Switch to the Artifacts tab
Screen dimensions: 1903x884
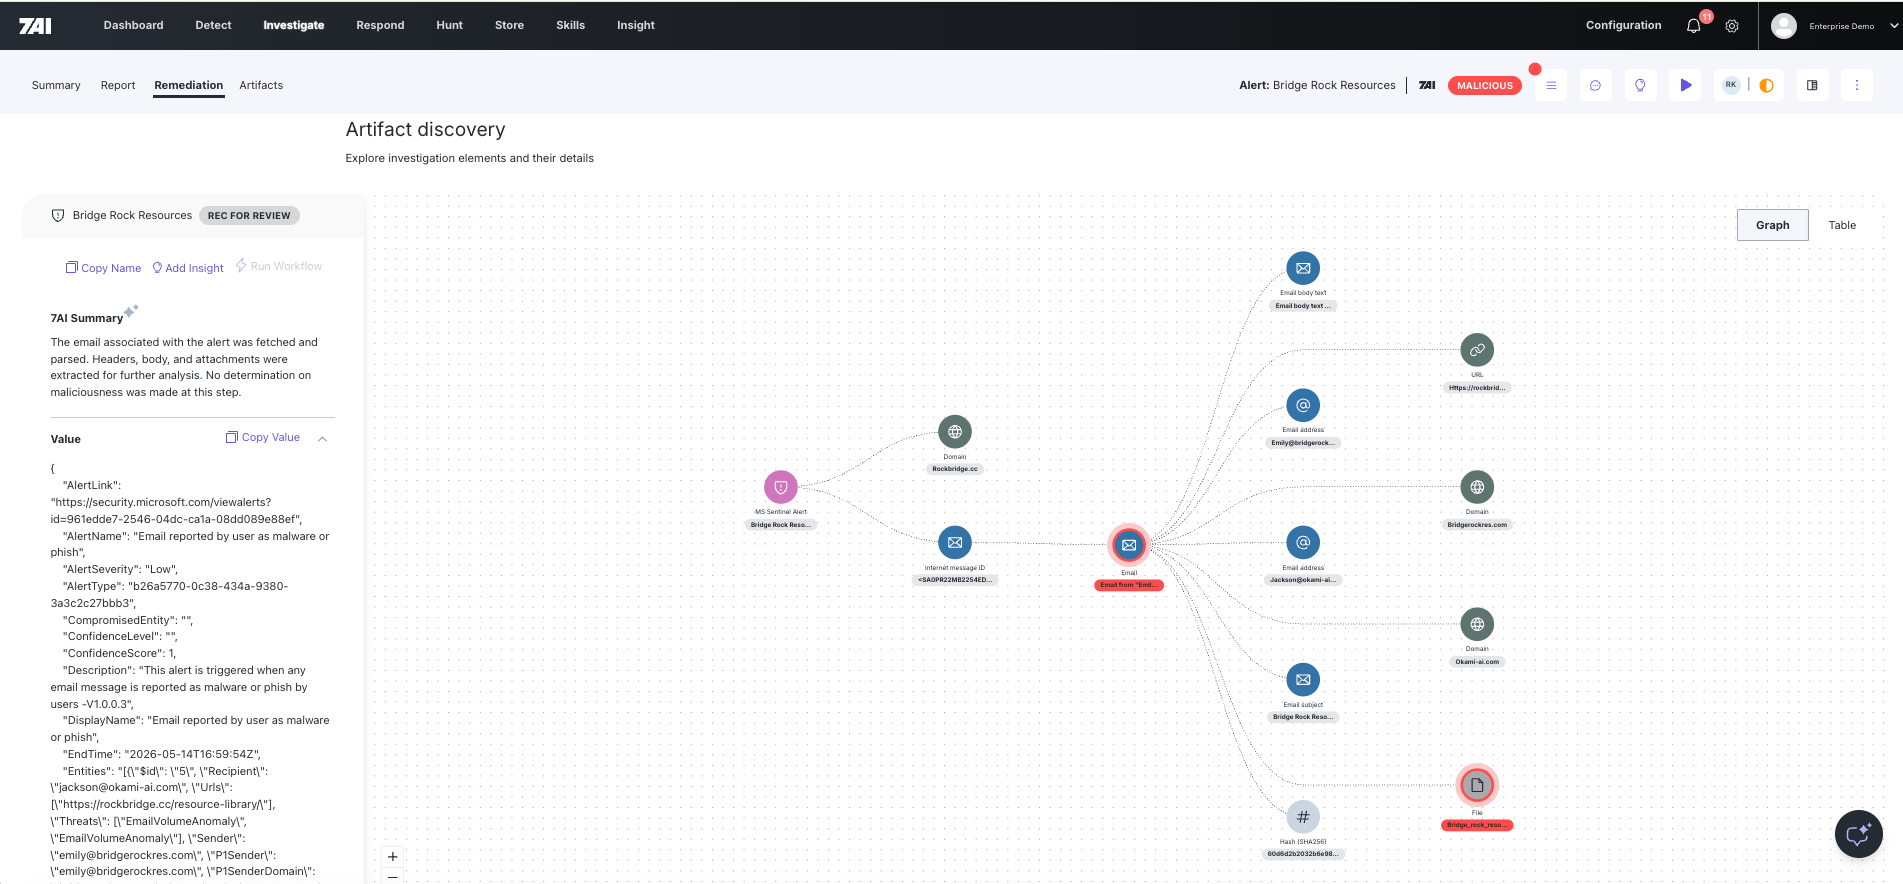261,85
